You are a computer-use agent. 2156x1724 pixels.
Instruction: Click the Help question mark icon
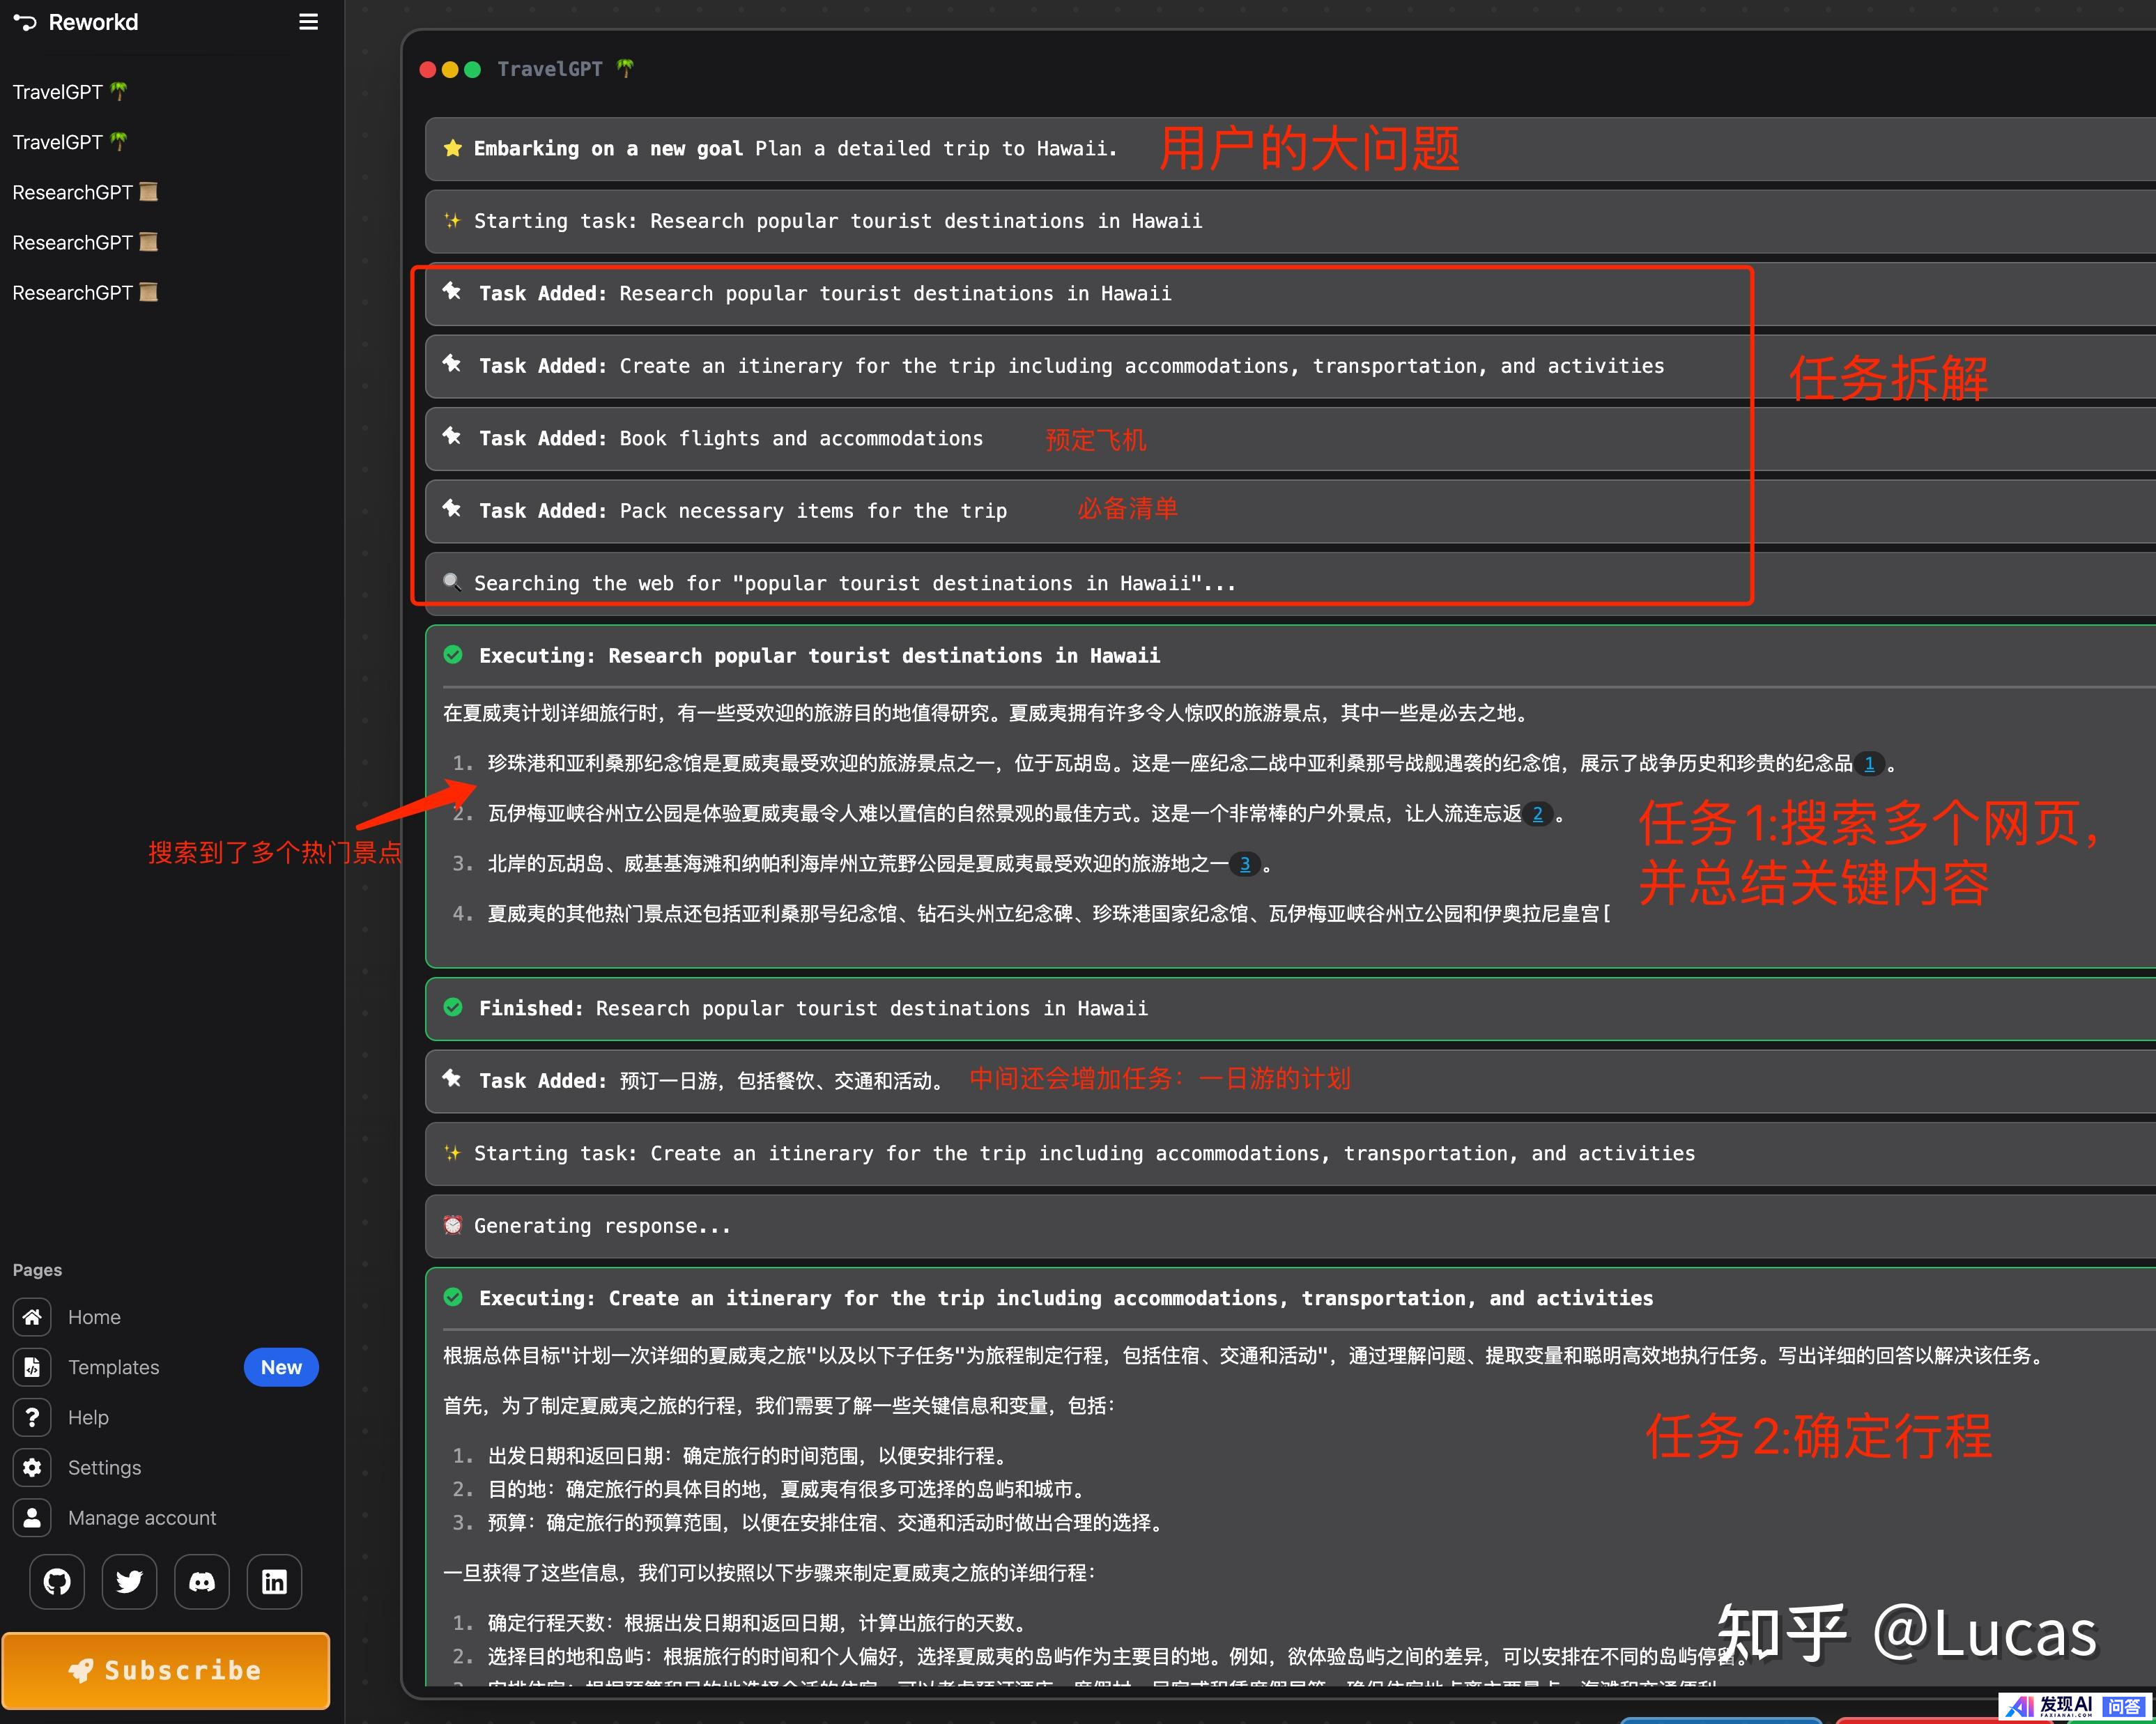pos(32,1417)
